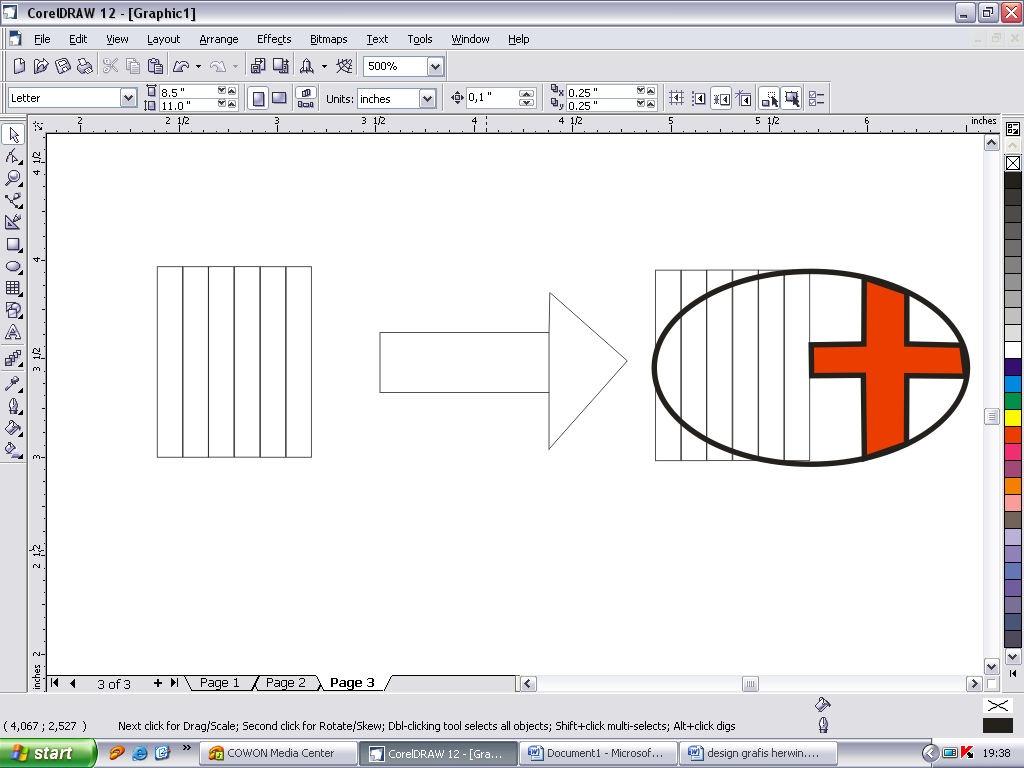1024x768 pixels.
Task: Go to the previous page arrow
Action: click(x=72, y=683)
